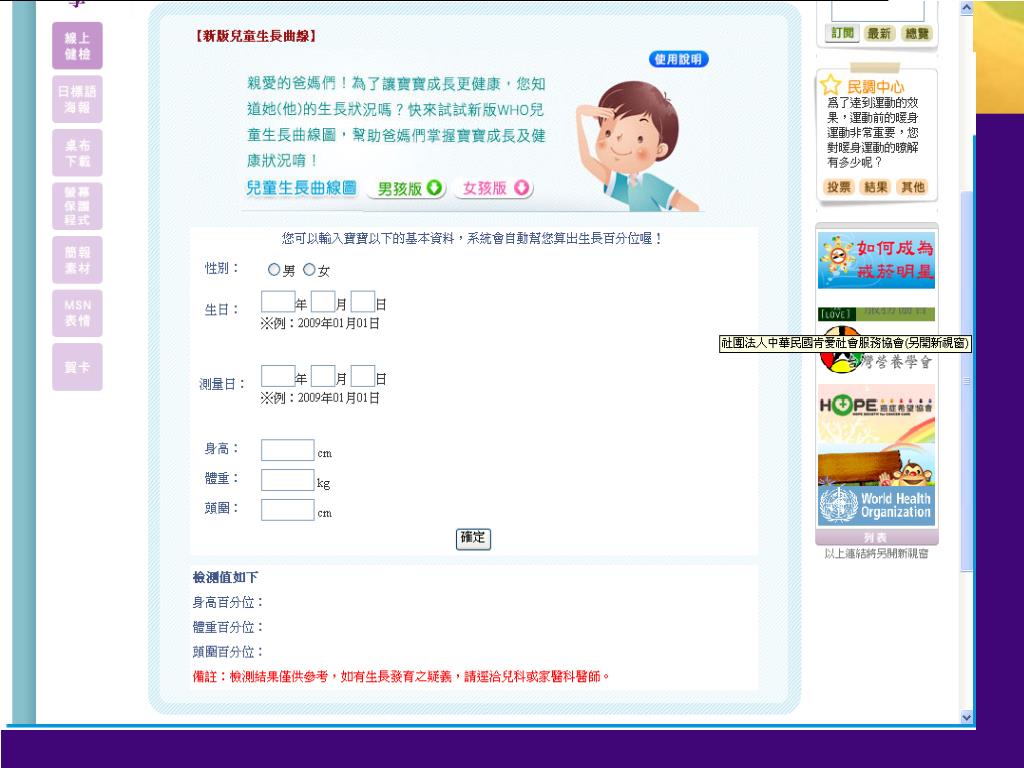The image size is (1024, 768).
Task: Open the 賀卡 sidebar item
Action: [x=77, y=367]
